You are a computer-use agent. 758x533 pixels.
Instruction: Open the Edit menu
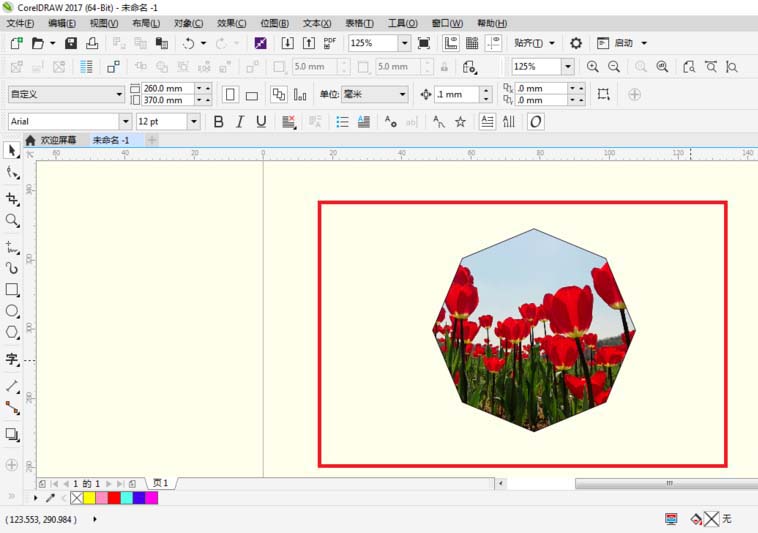pyautogui.click(x=62, y=23)
